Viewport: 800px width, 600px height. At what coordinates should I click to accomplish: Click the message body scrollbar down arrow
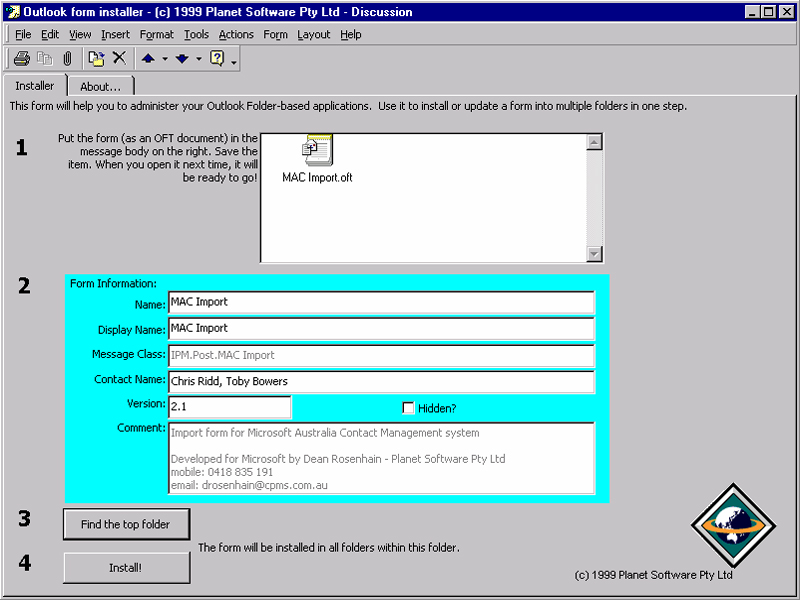(594, 254)
